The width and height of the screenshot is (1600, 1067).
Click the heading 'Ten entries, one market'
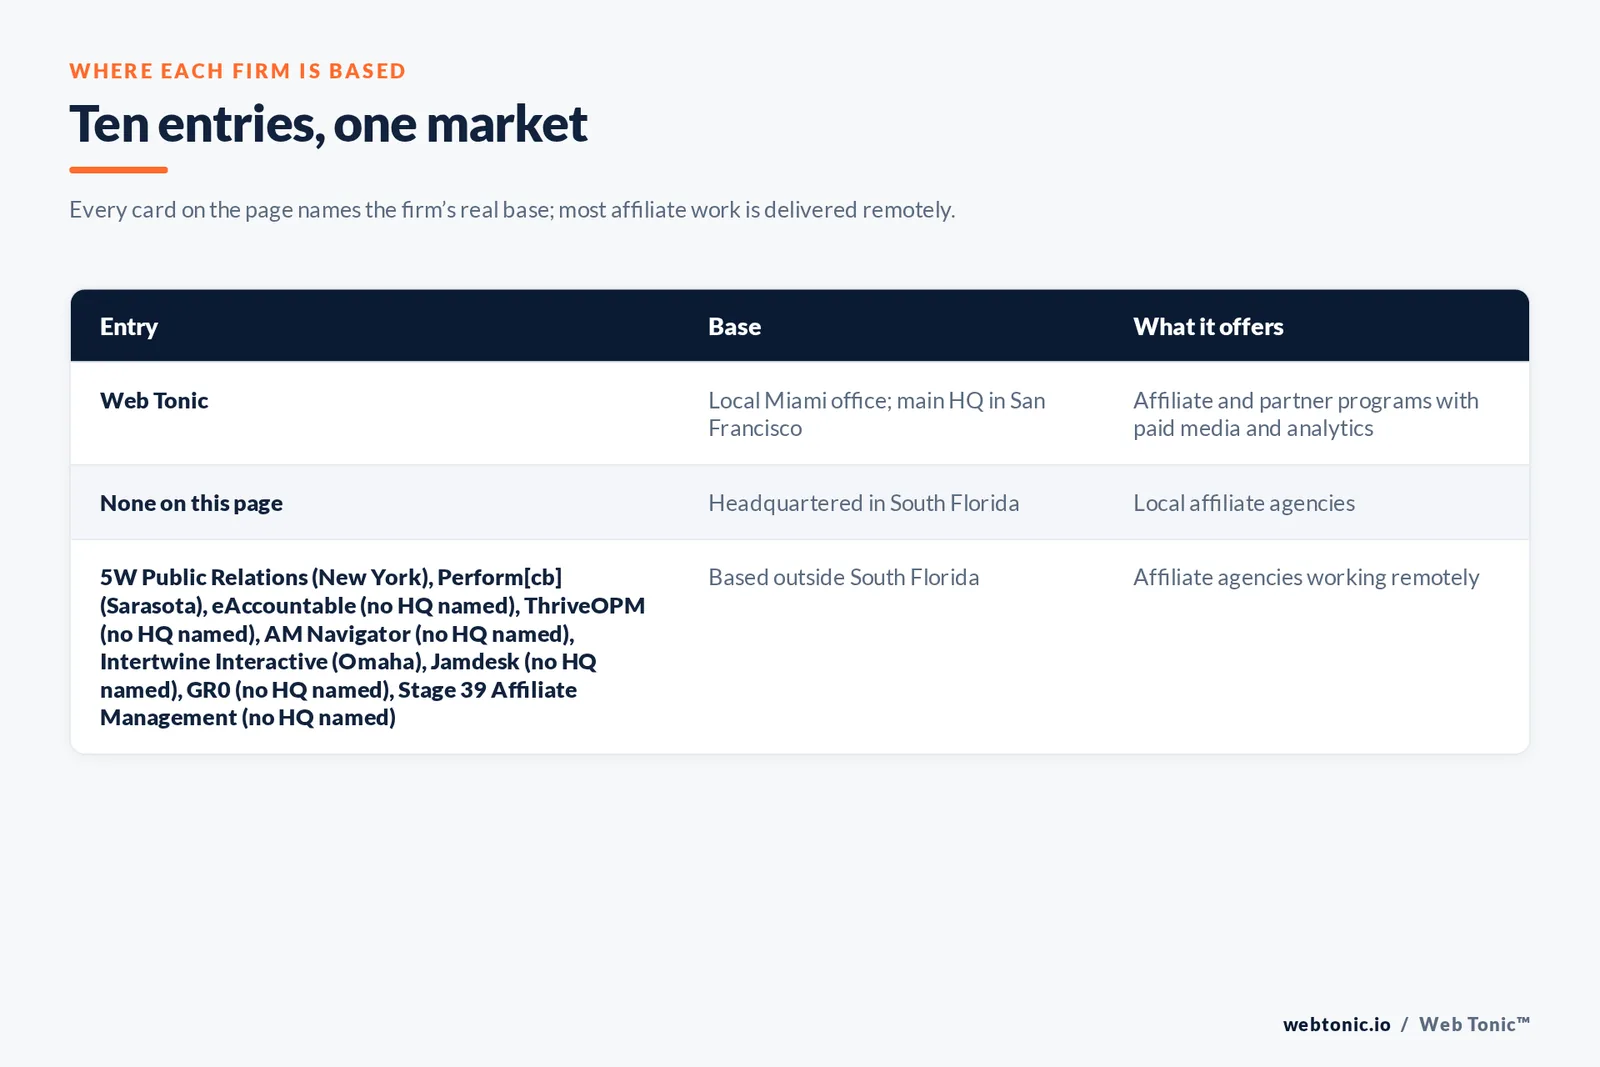tap(328, 125)
